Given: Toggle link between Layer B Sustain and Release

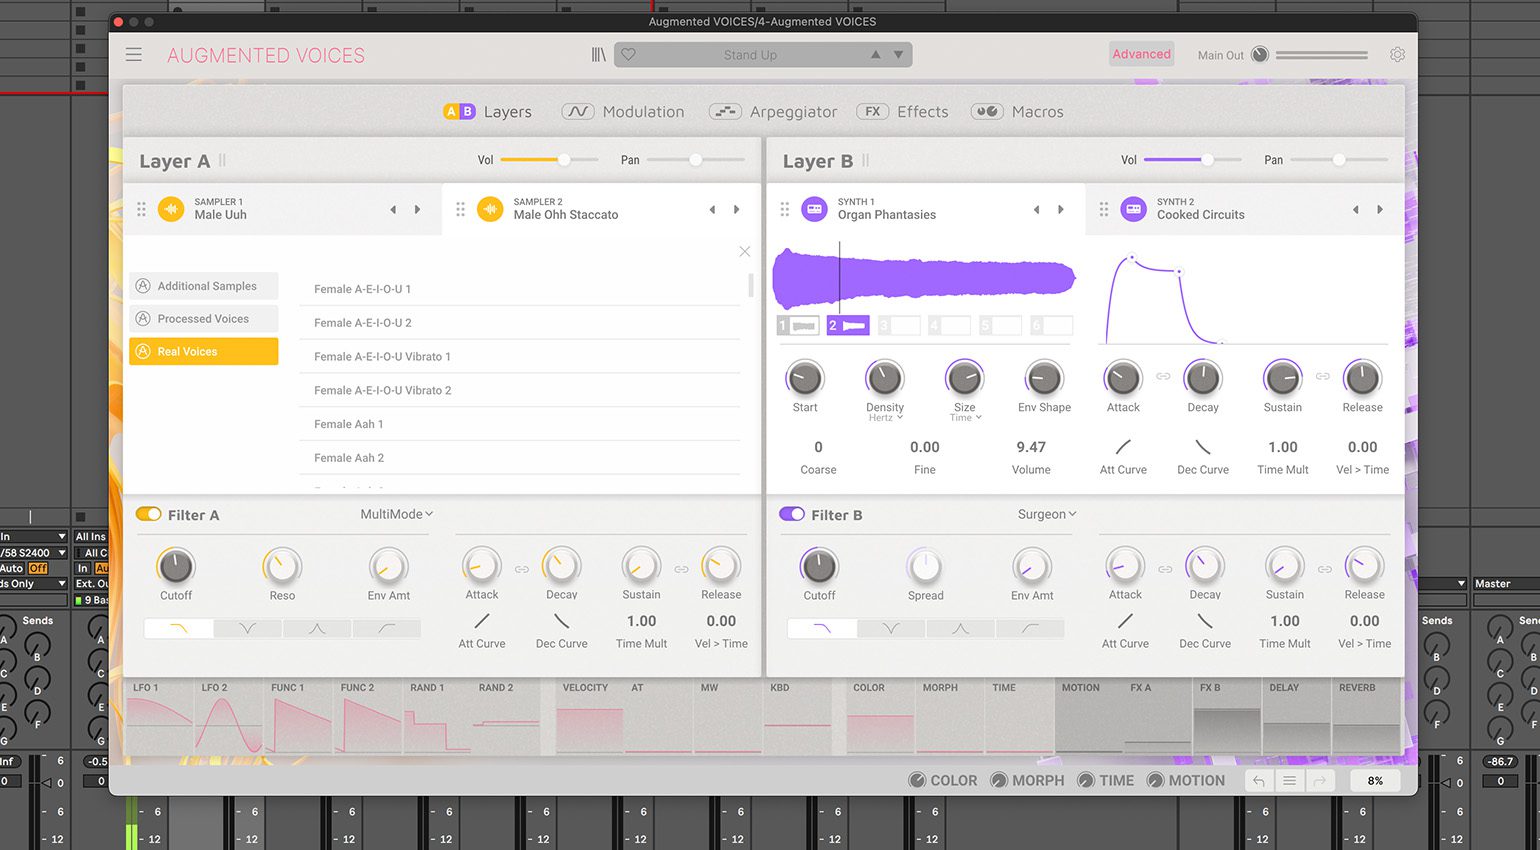Looking at the screenshot, I should [x=1322, y=376].
